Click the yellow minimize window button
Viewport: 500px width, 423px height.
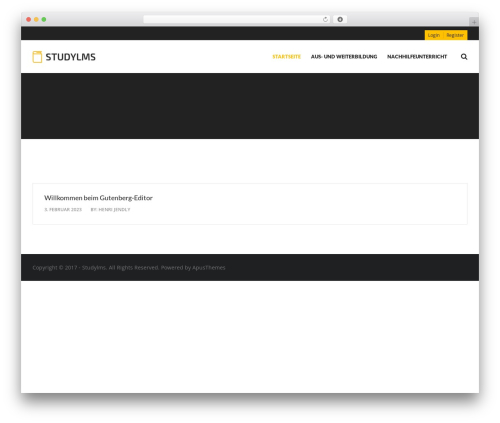coord(36,19)
